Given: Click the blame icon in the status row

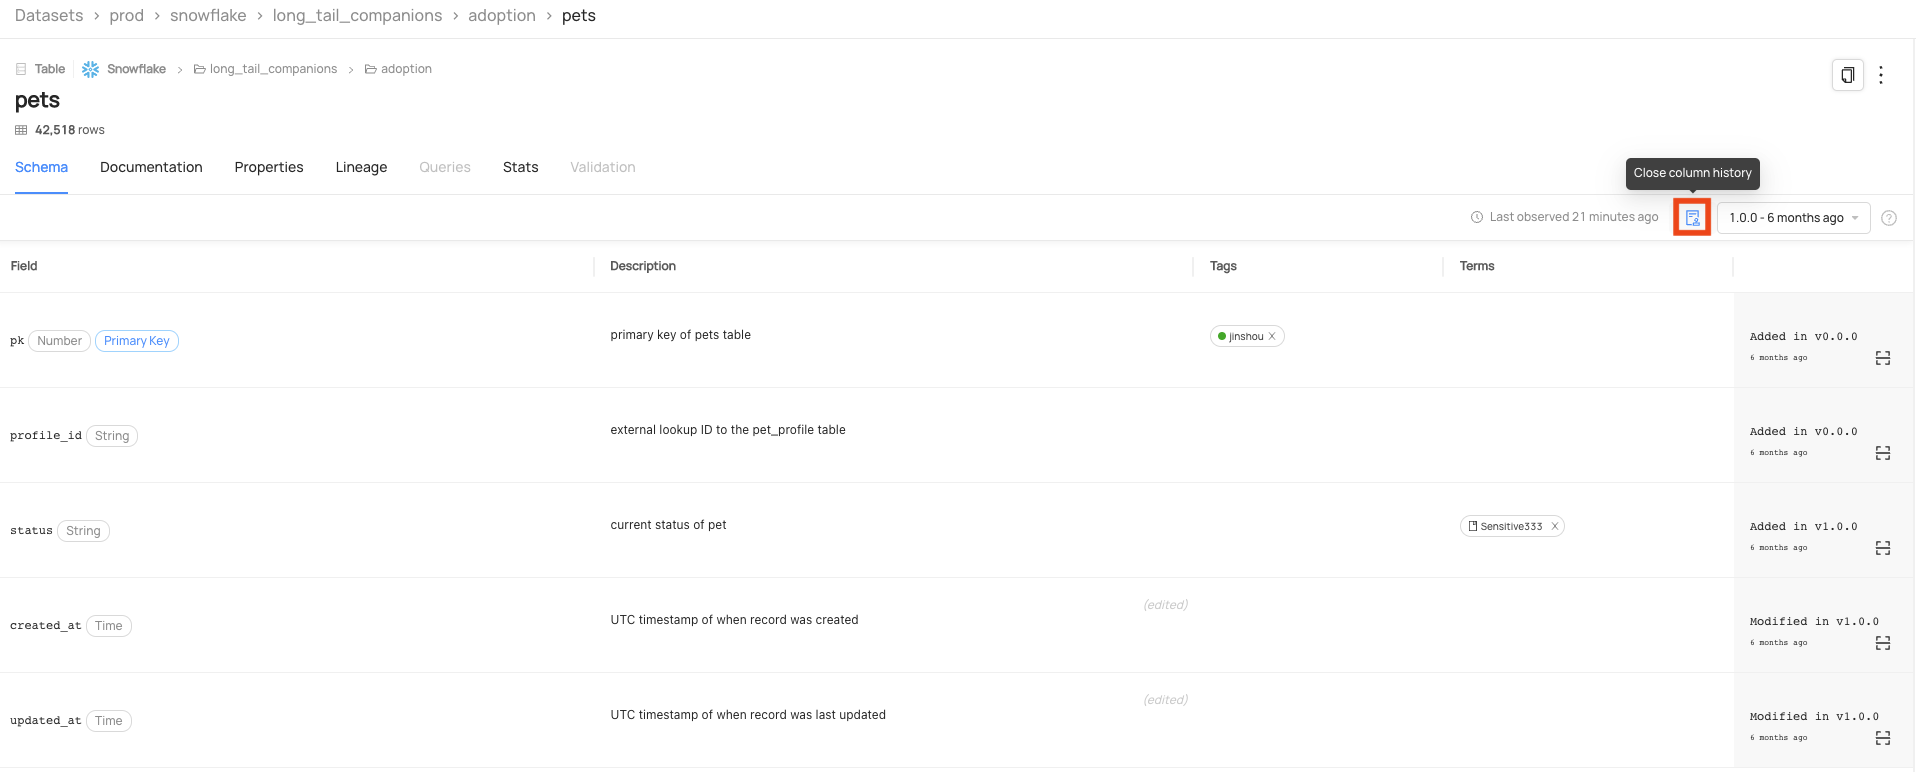Looking at the screenshot, I should point(1883,548).
